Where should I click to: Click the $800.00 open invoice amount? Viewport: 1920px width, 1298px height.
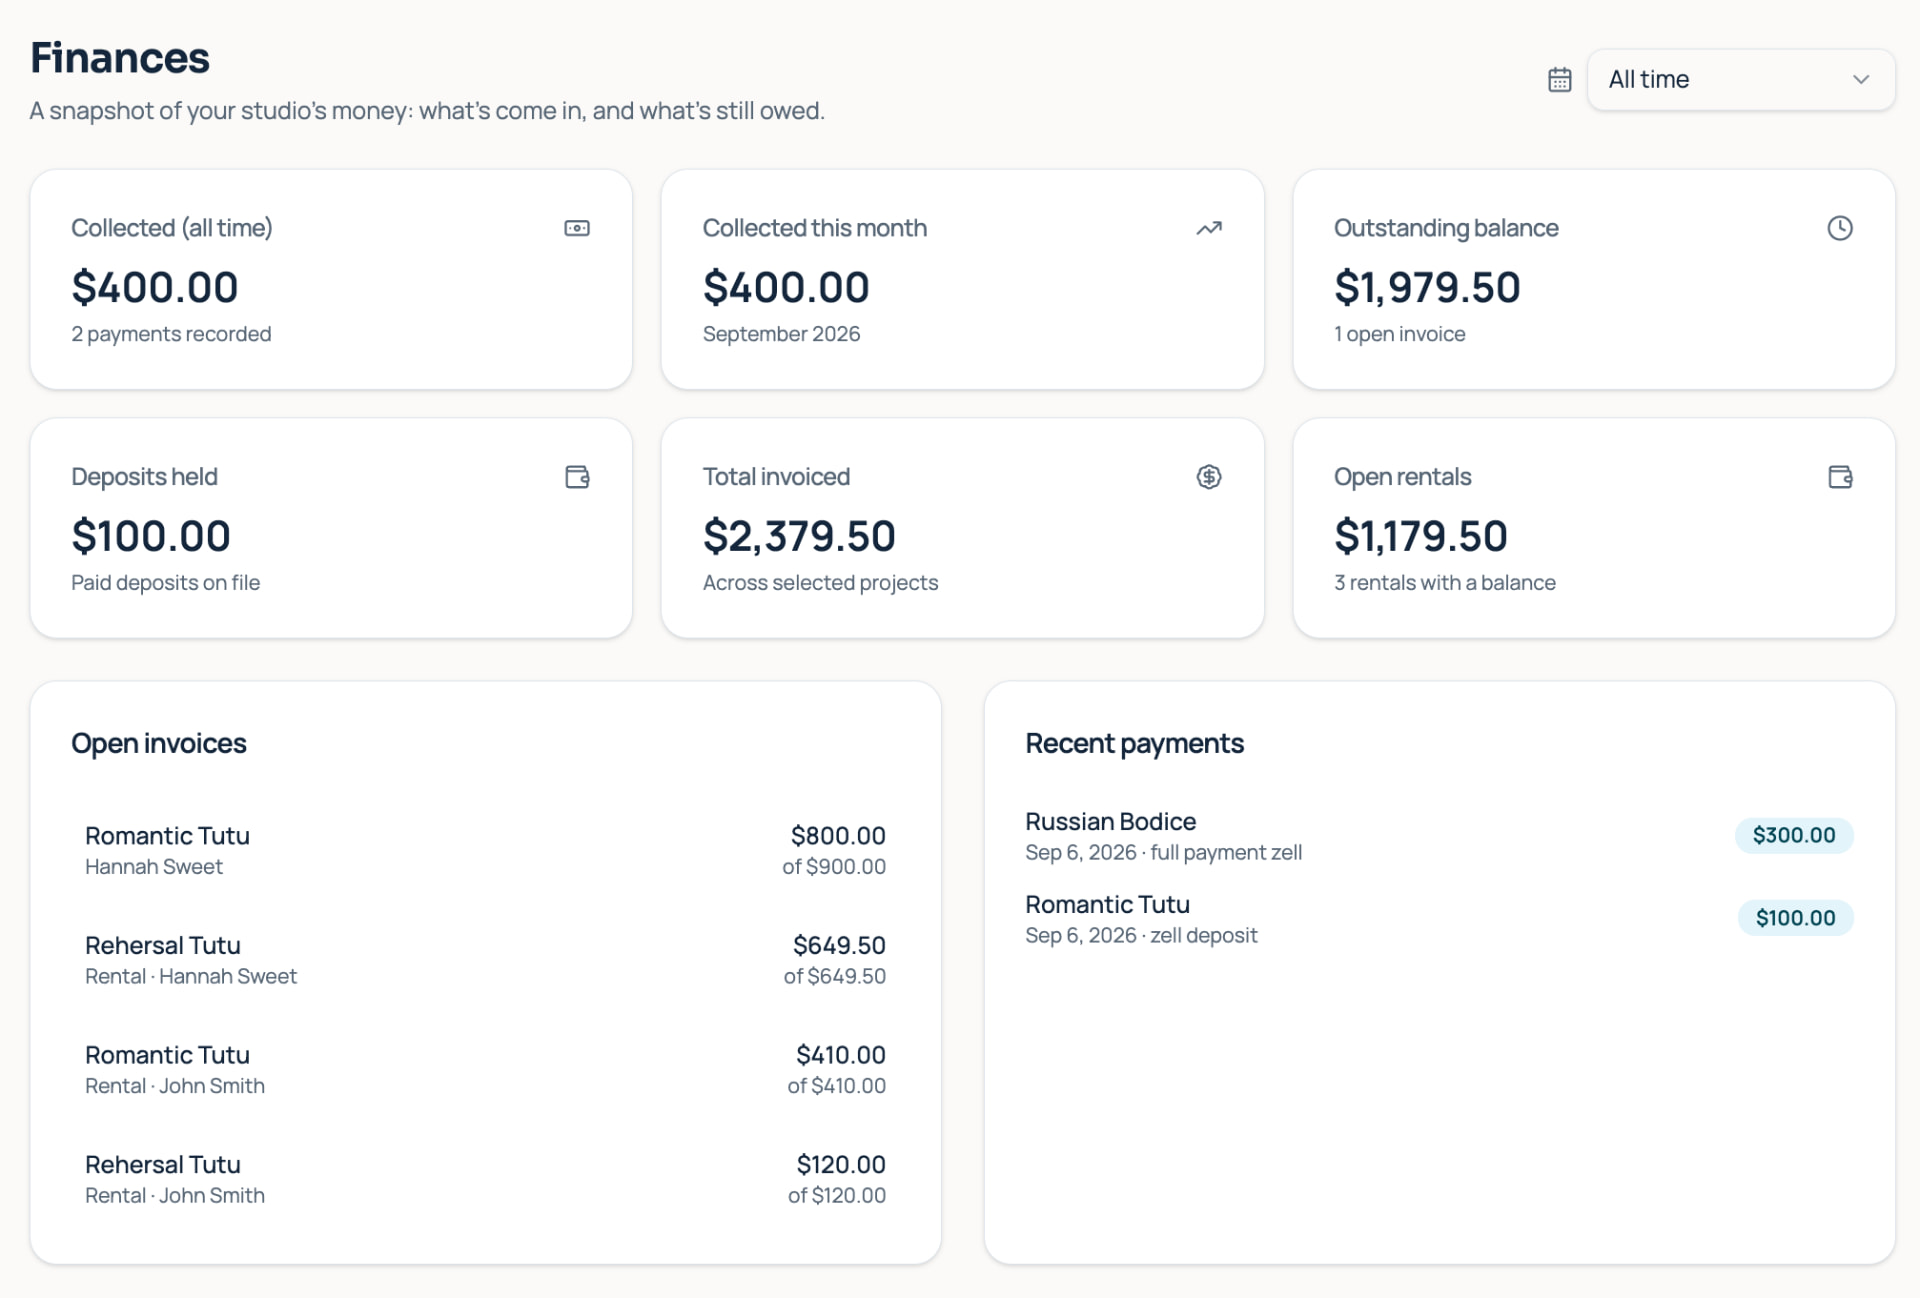pyautogui.click(x=838, y=836)
